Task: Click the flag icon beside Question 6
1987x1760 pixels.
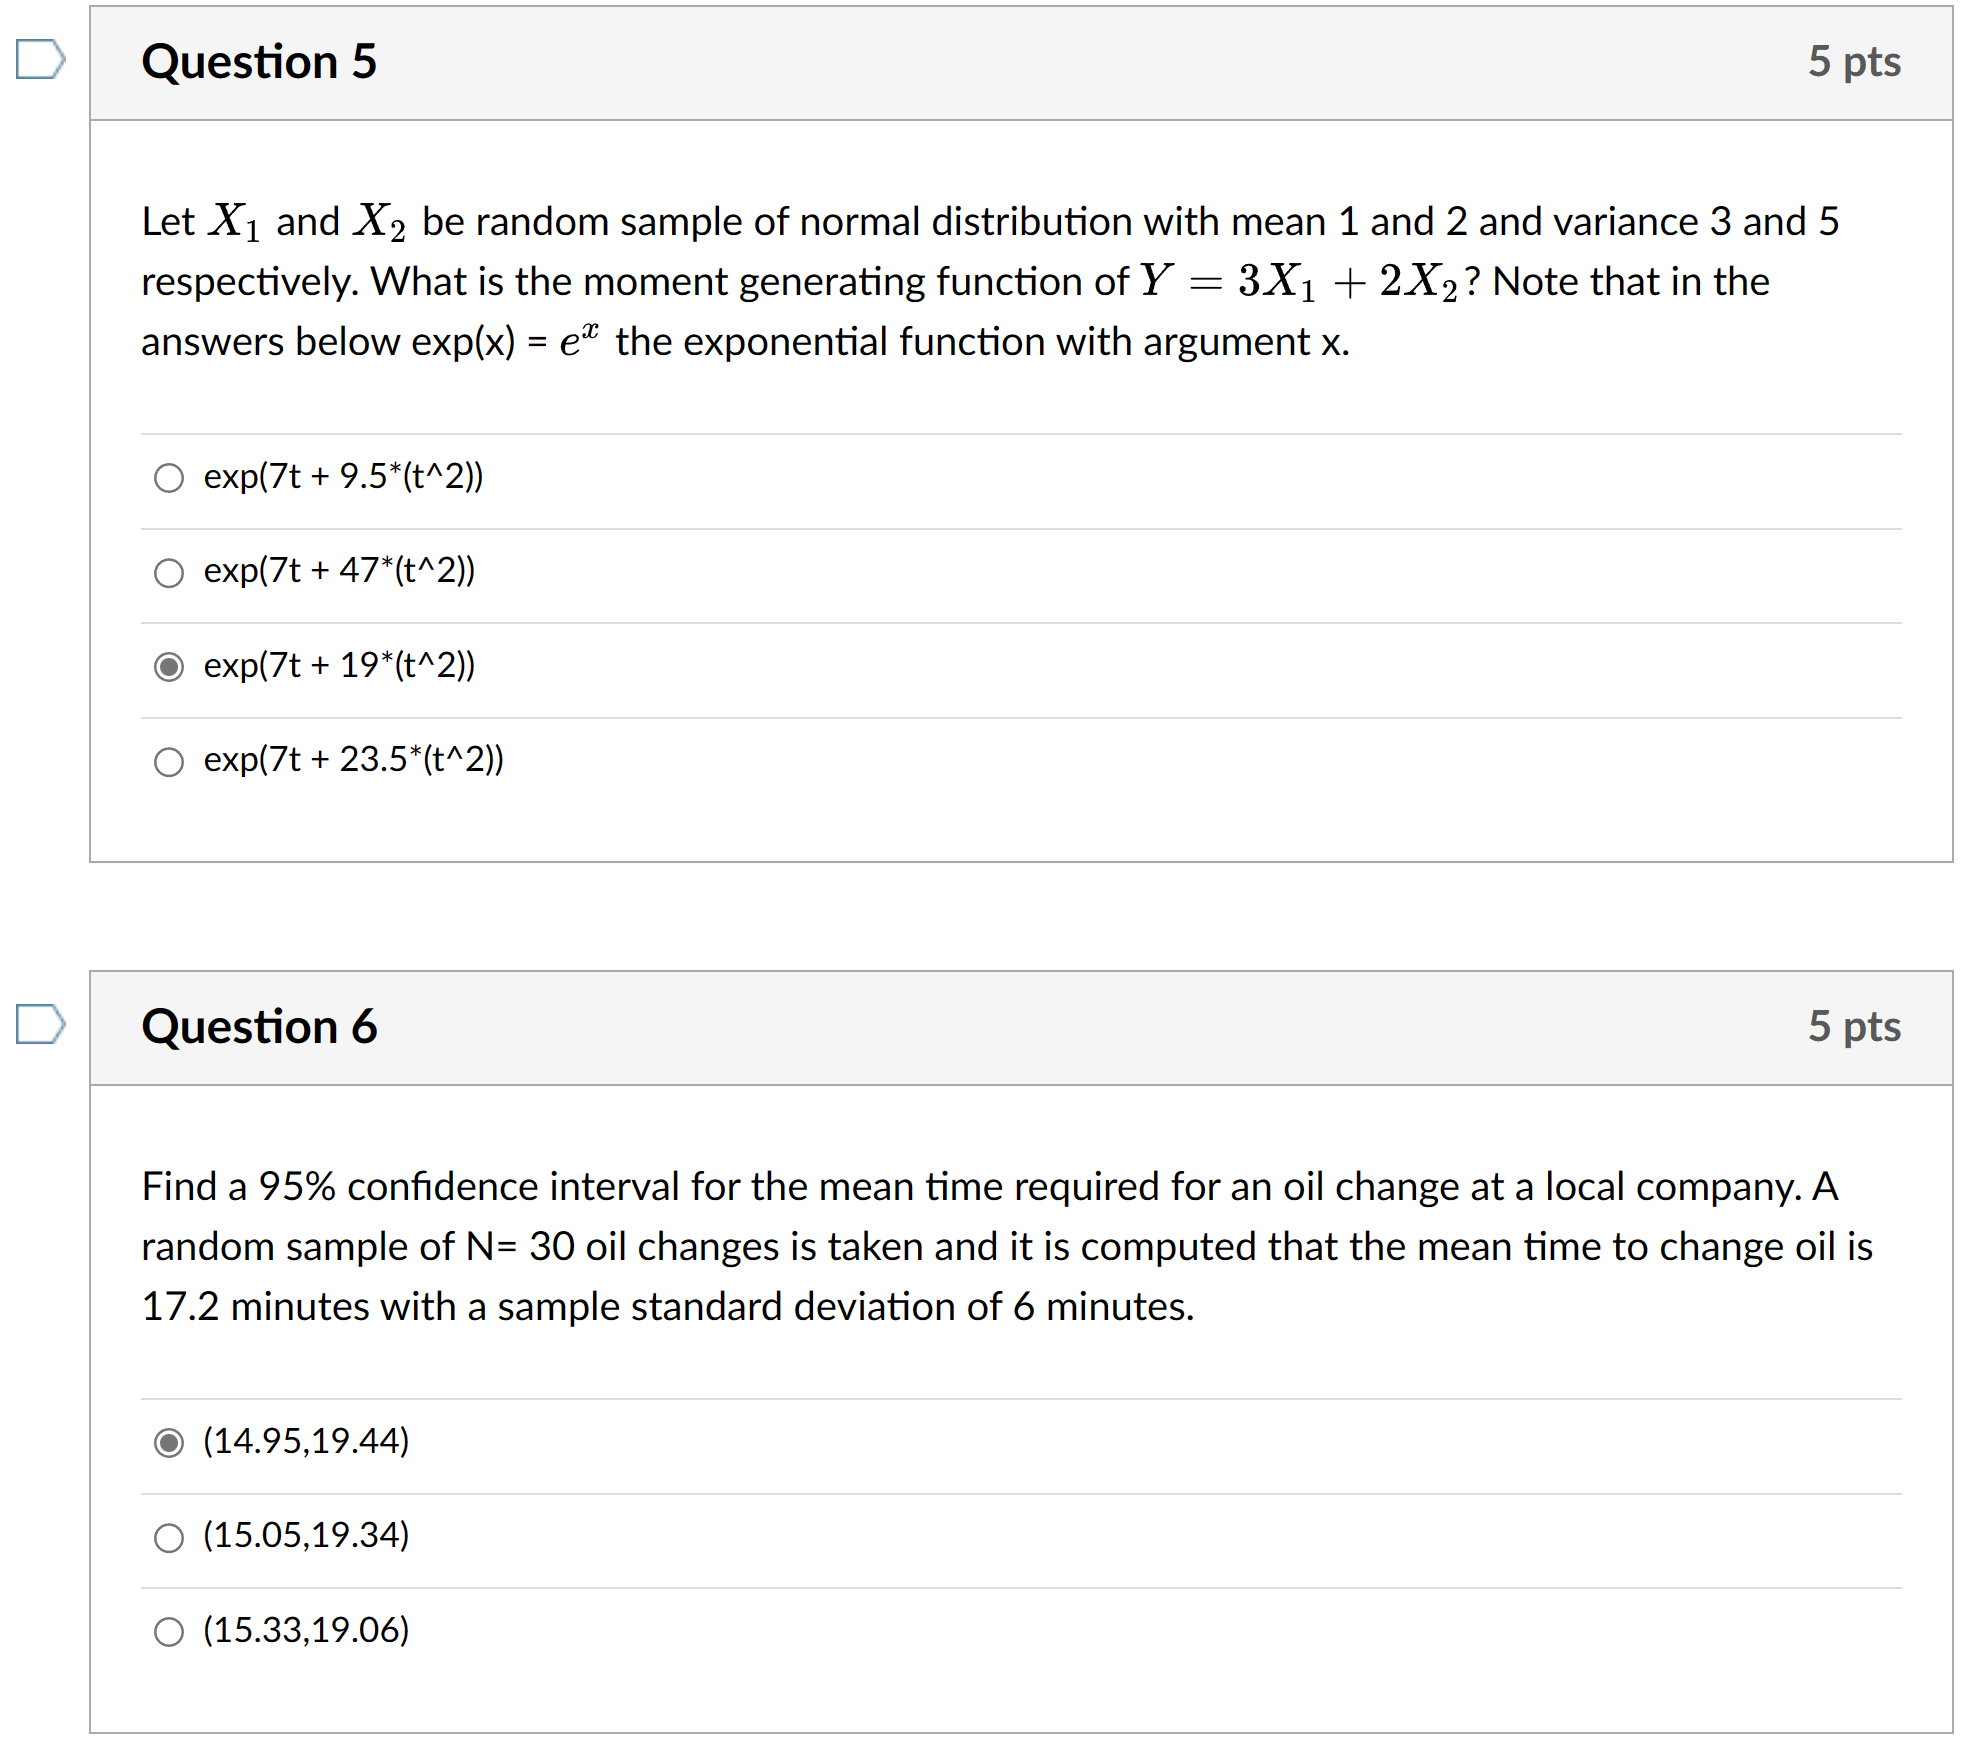Action: pyautogui.click(x=40, y=1025)
